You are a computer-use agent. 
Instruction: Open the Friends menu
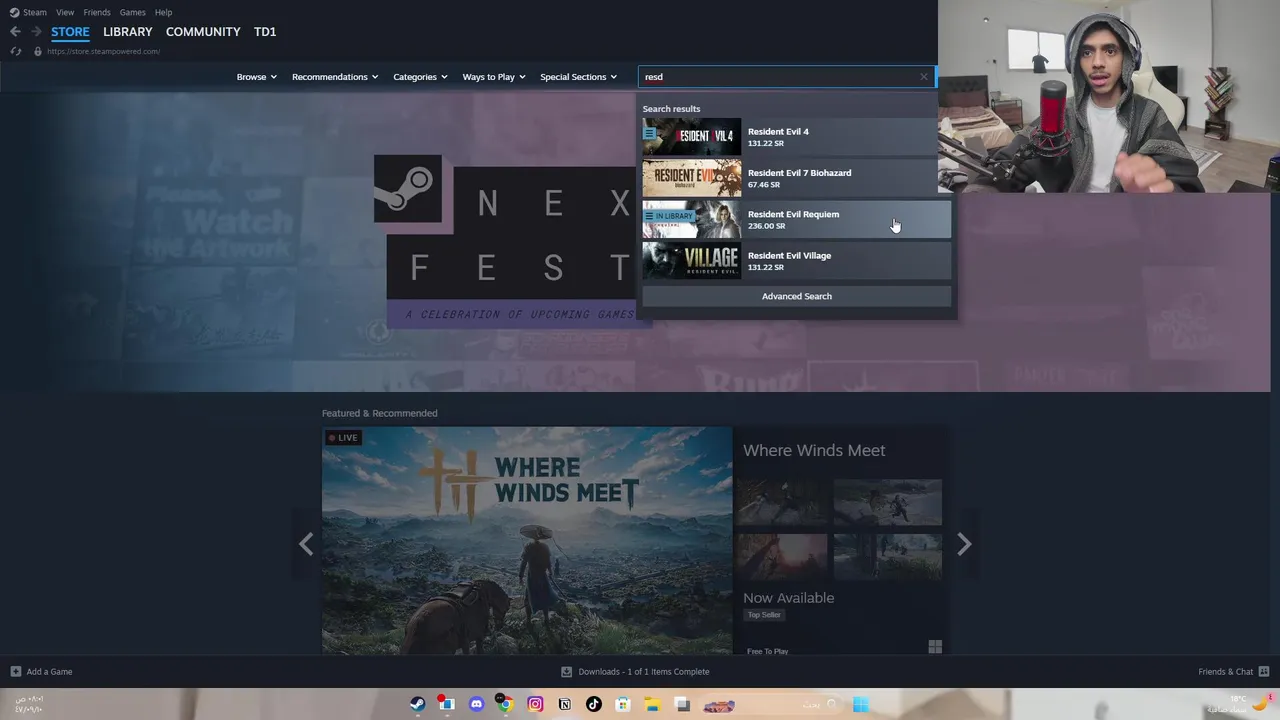pos(97,12)
